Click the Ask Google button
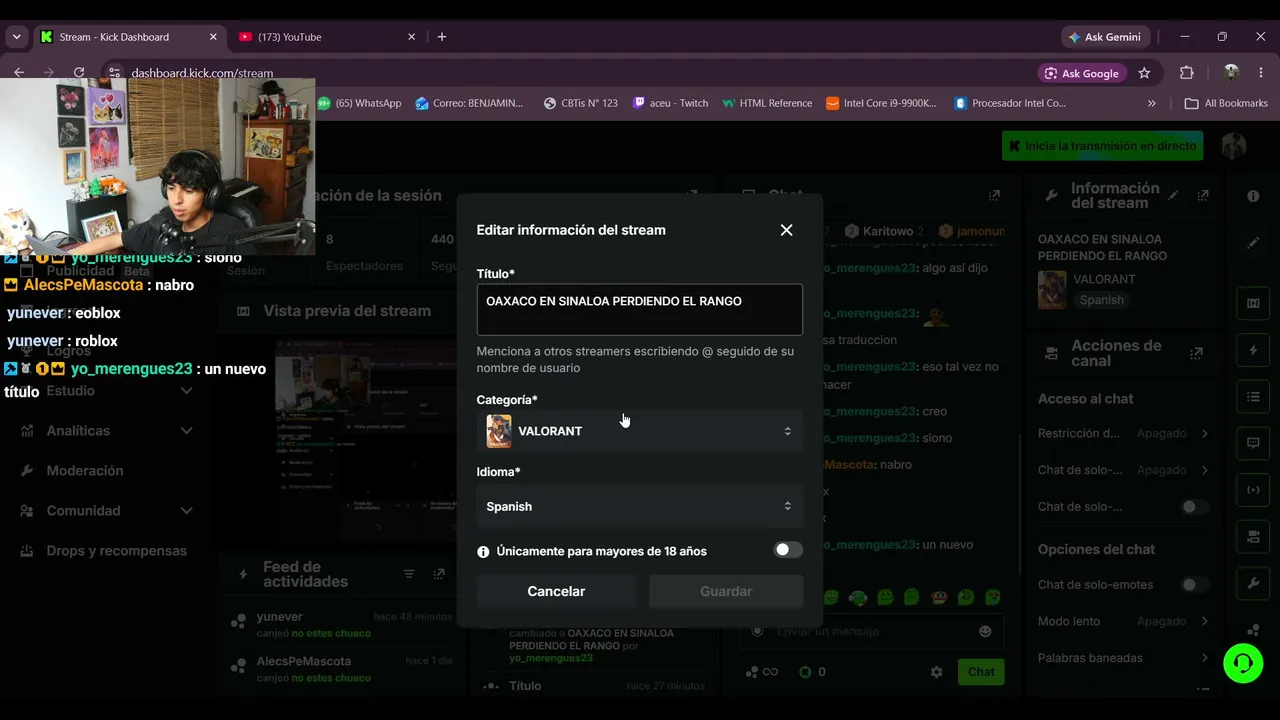The width and height of the screenshot is (1280, 720). [1083, 73]
